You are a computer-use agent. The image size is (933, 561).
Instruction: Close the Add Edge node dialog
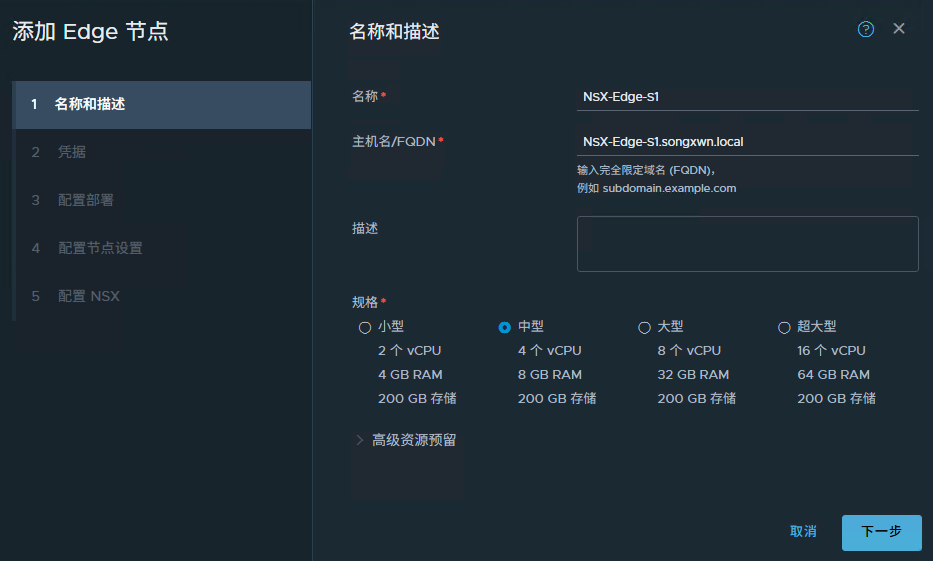tap(899, 29)
